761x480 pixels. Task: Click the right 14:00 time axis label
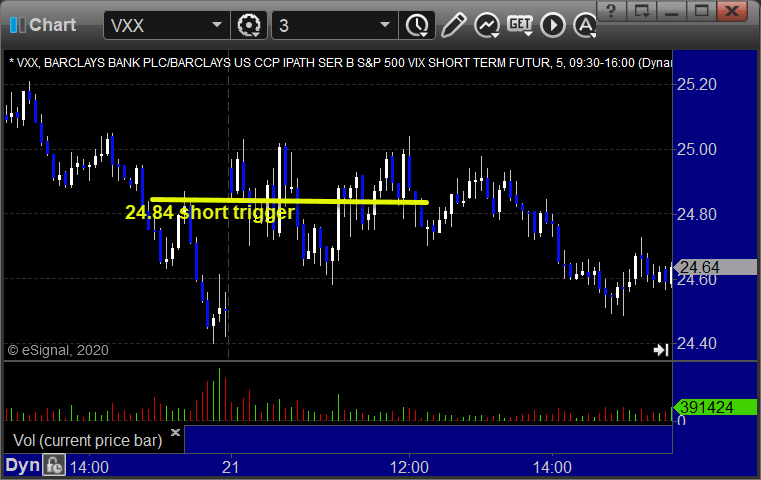click(x=552, y=467)
